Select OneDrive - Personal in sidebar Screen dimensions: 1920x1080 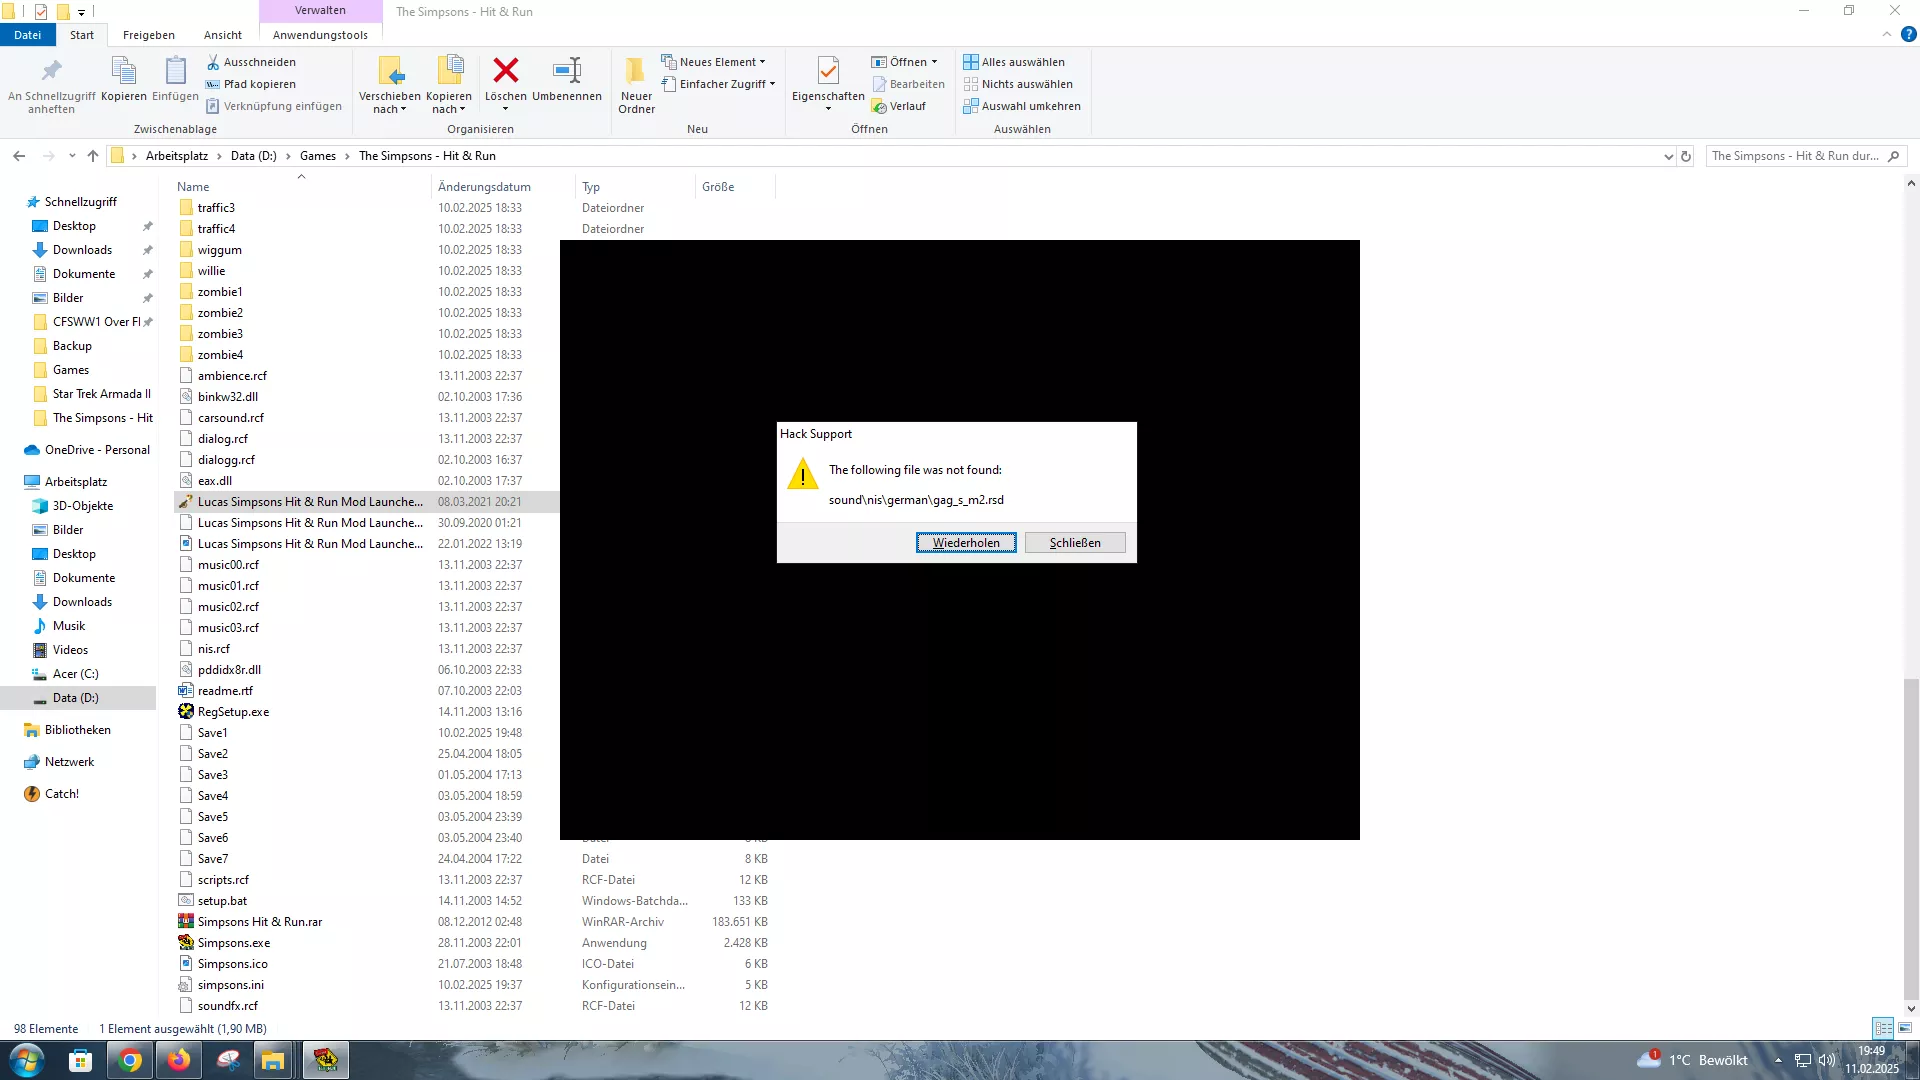(97, 450)
